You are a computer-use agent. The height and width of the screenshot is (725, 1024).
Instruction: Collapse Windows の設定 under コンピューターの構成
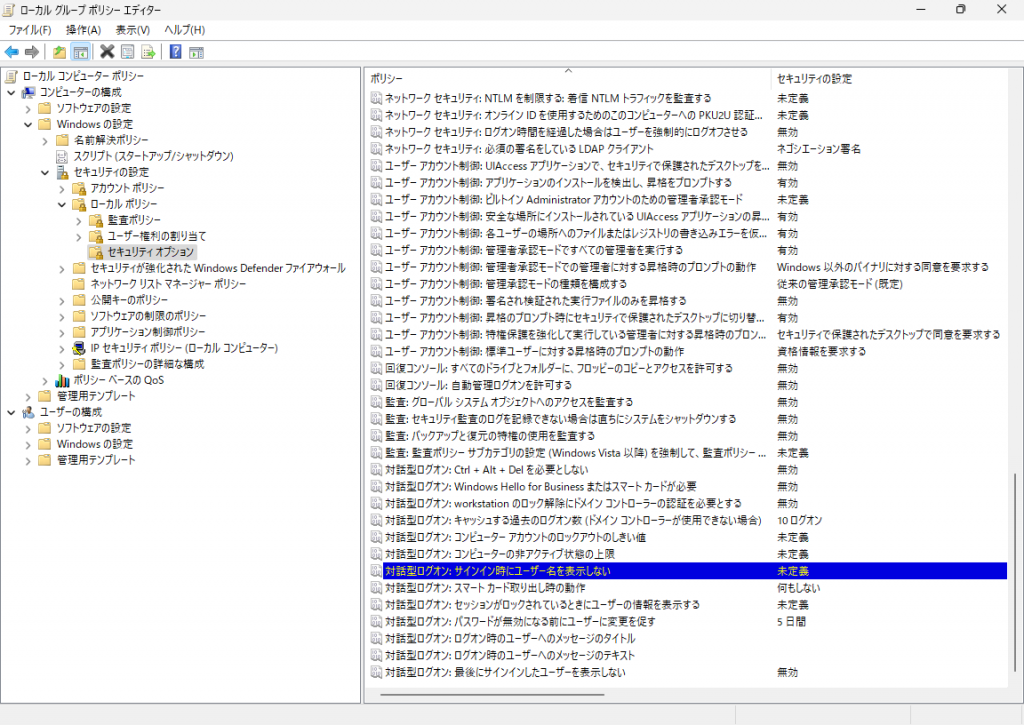tap(28, 124)
